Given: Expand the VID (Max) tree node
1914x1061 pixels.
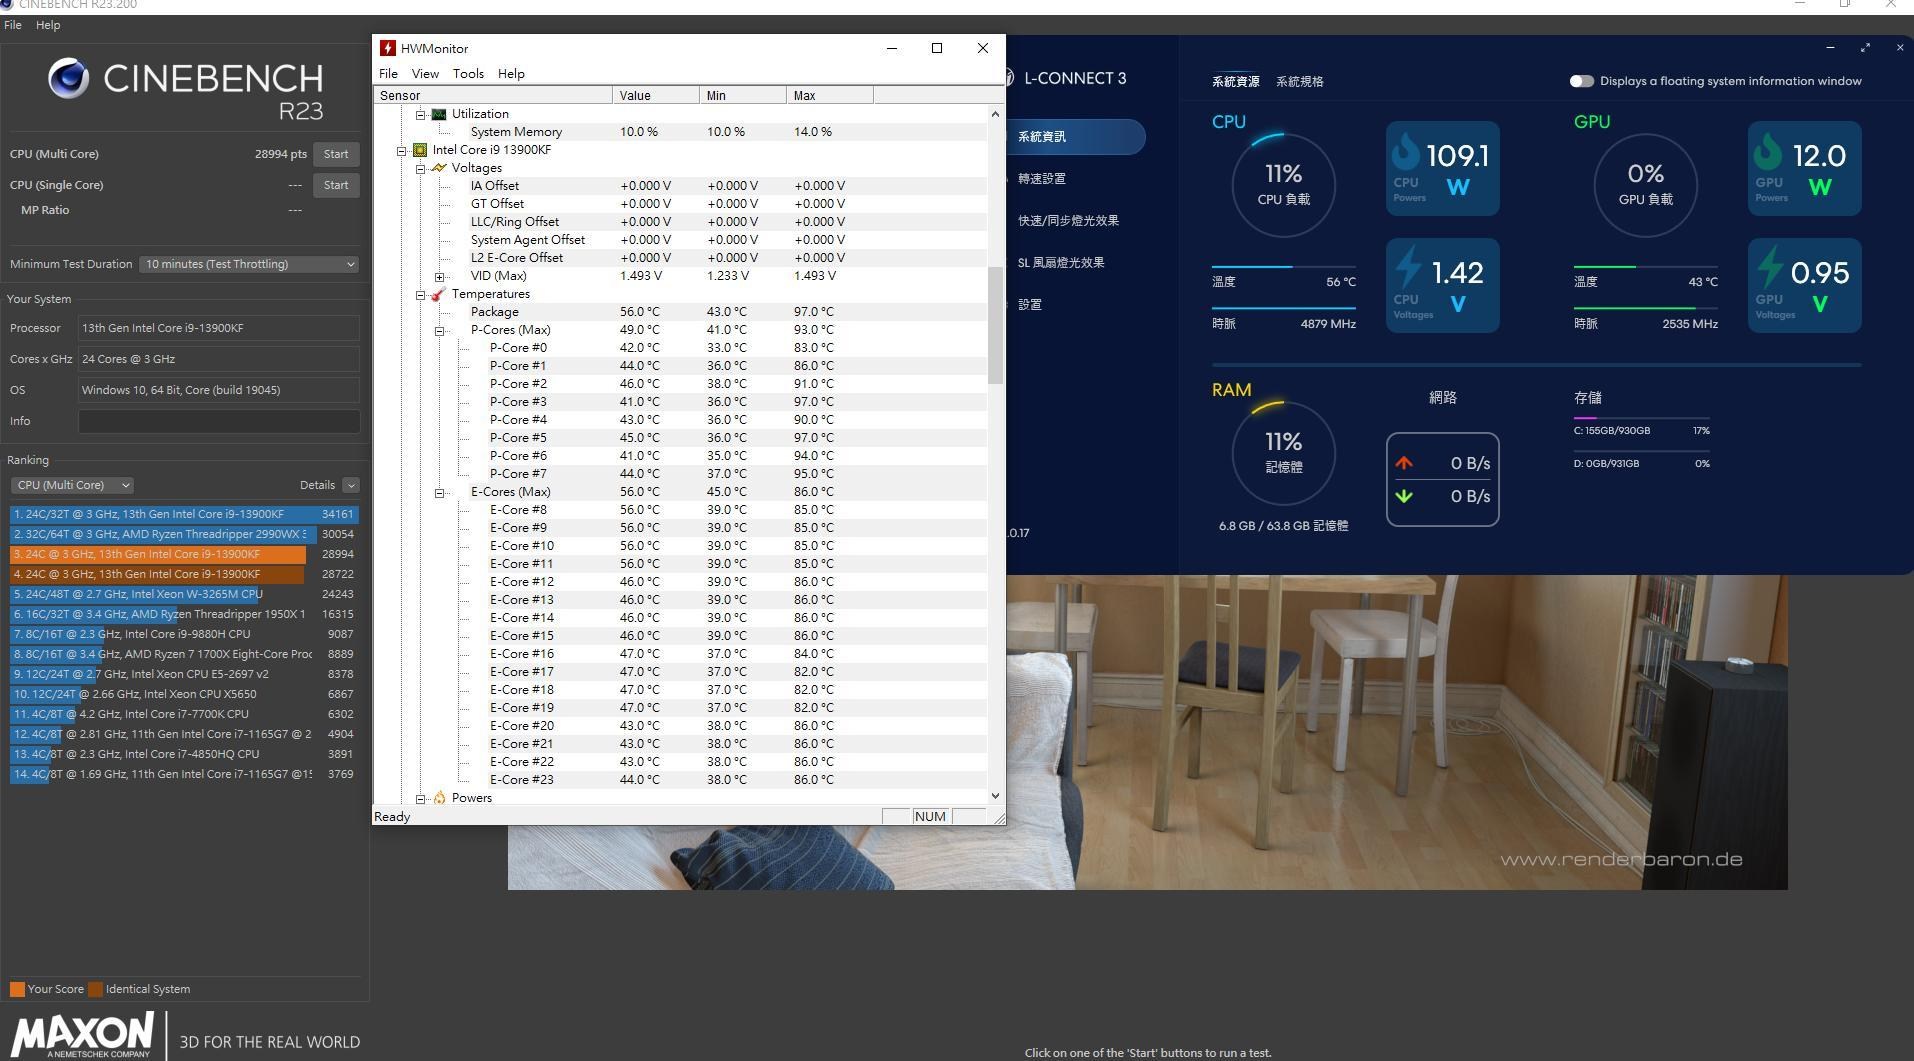Looking at the screenshot, I should click(x=439, y=276).
